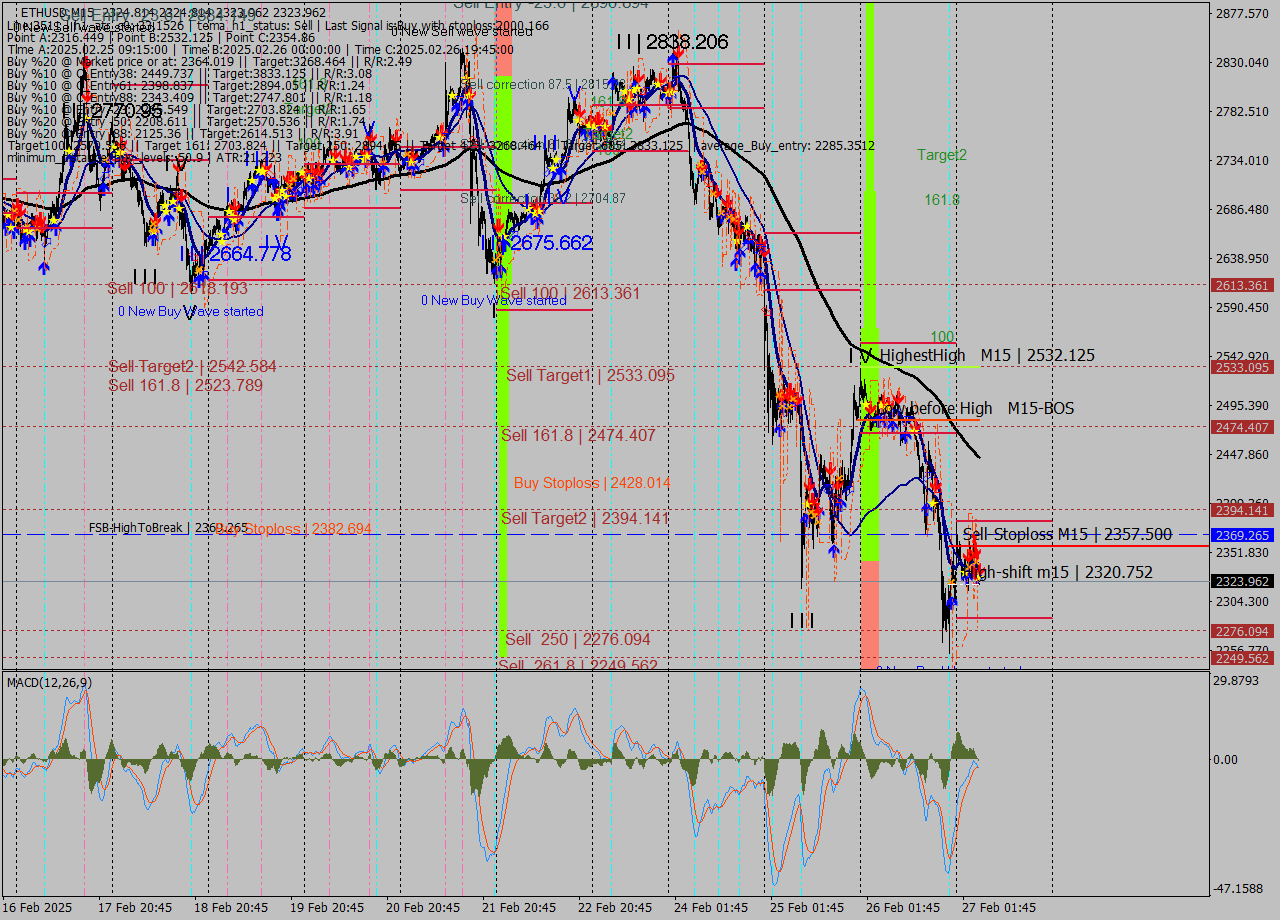1280x920 pixels.
Task: Select the current price tag 2323.962
Action: click(x=1241, y=581)
